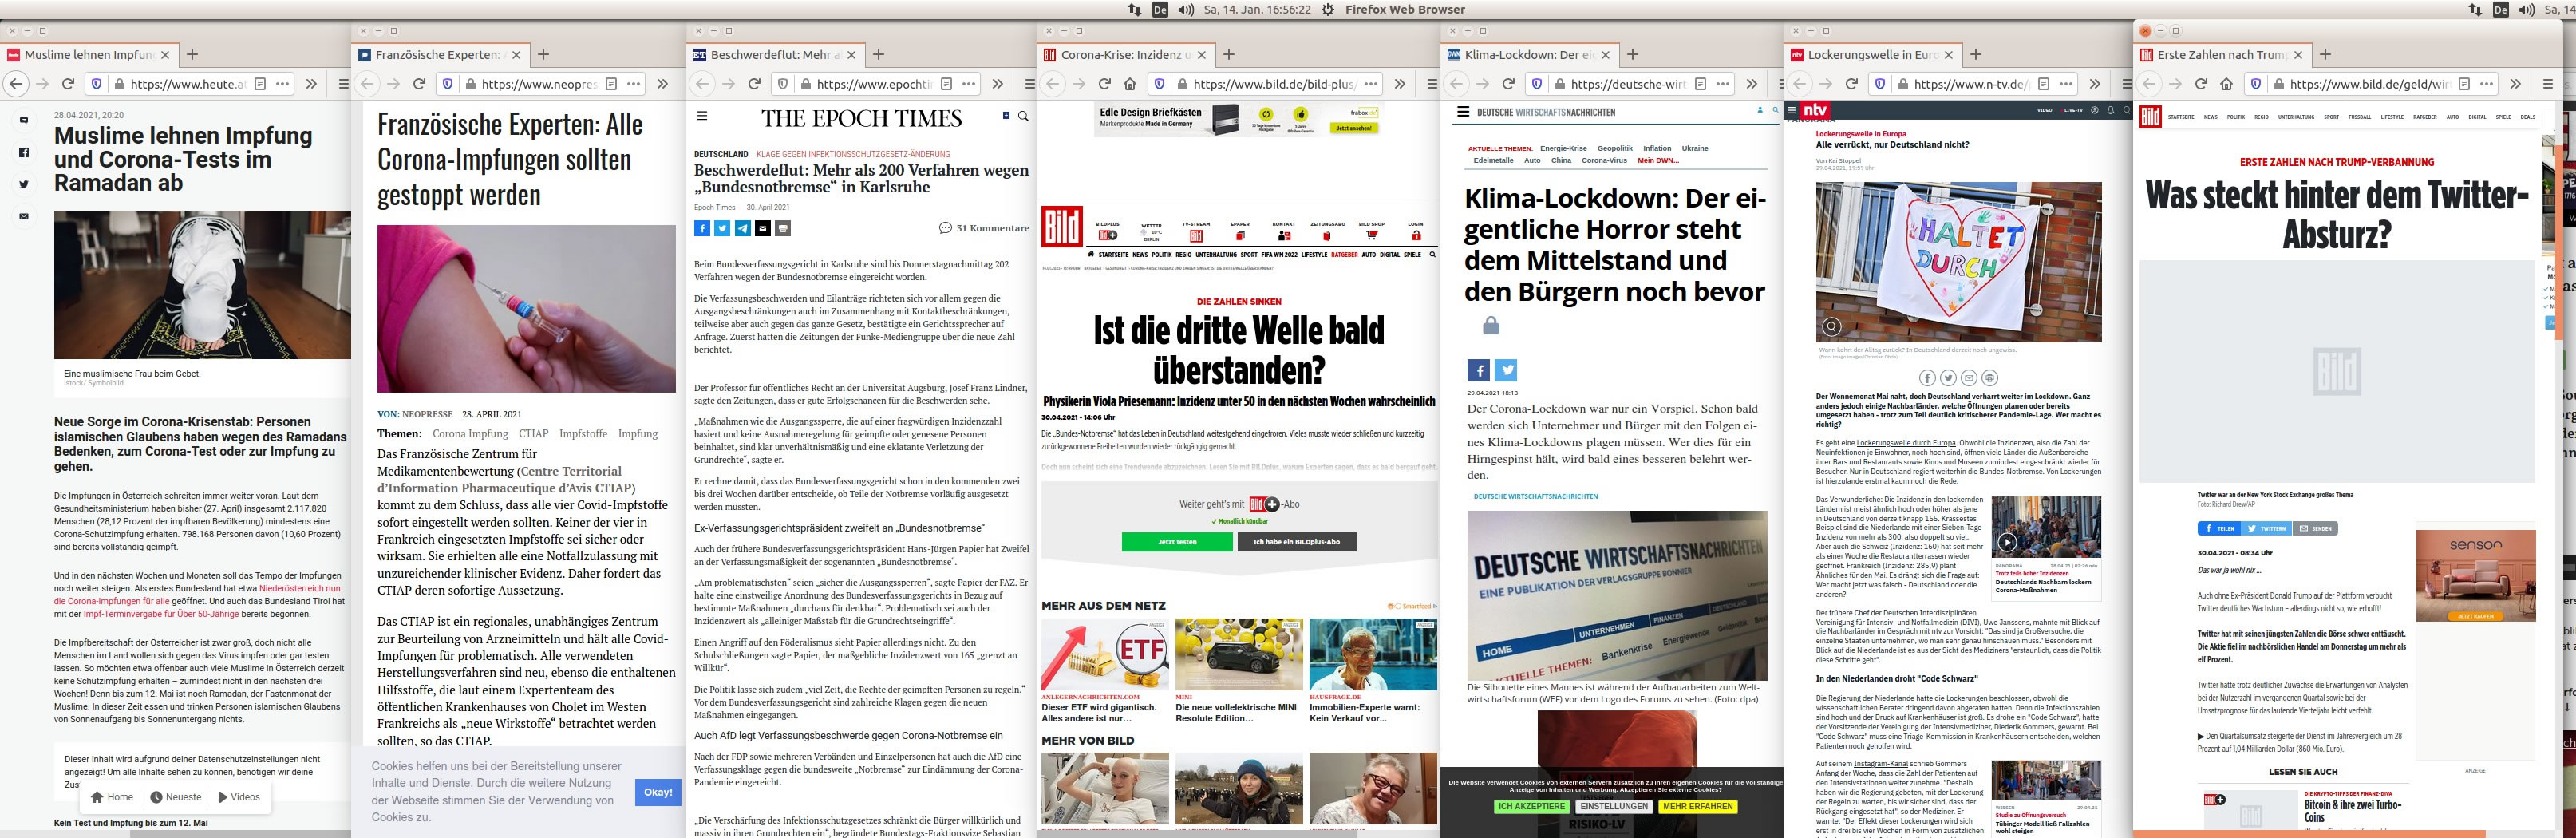2576x838 pixels.
Task: Click 'MEHR ERFAHREN' in DWN cookie banner
Action: tap(1698, 806)
